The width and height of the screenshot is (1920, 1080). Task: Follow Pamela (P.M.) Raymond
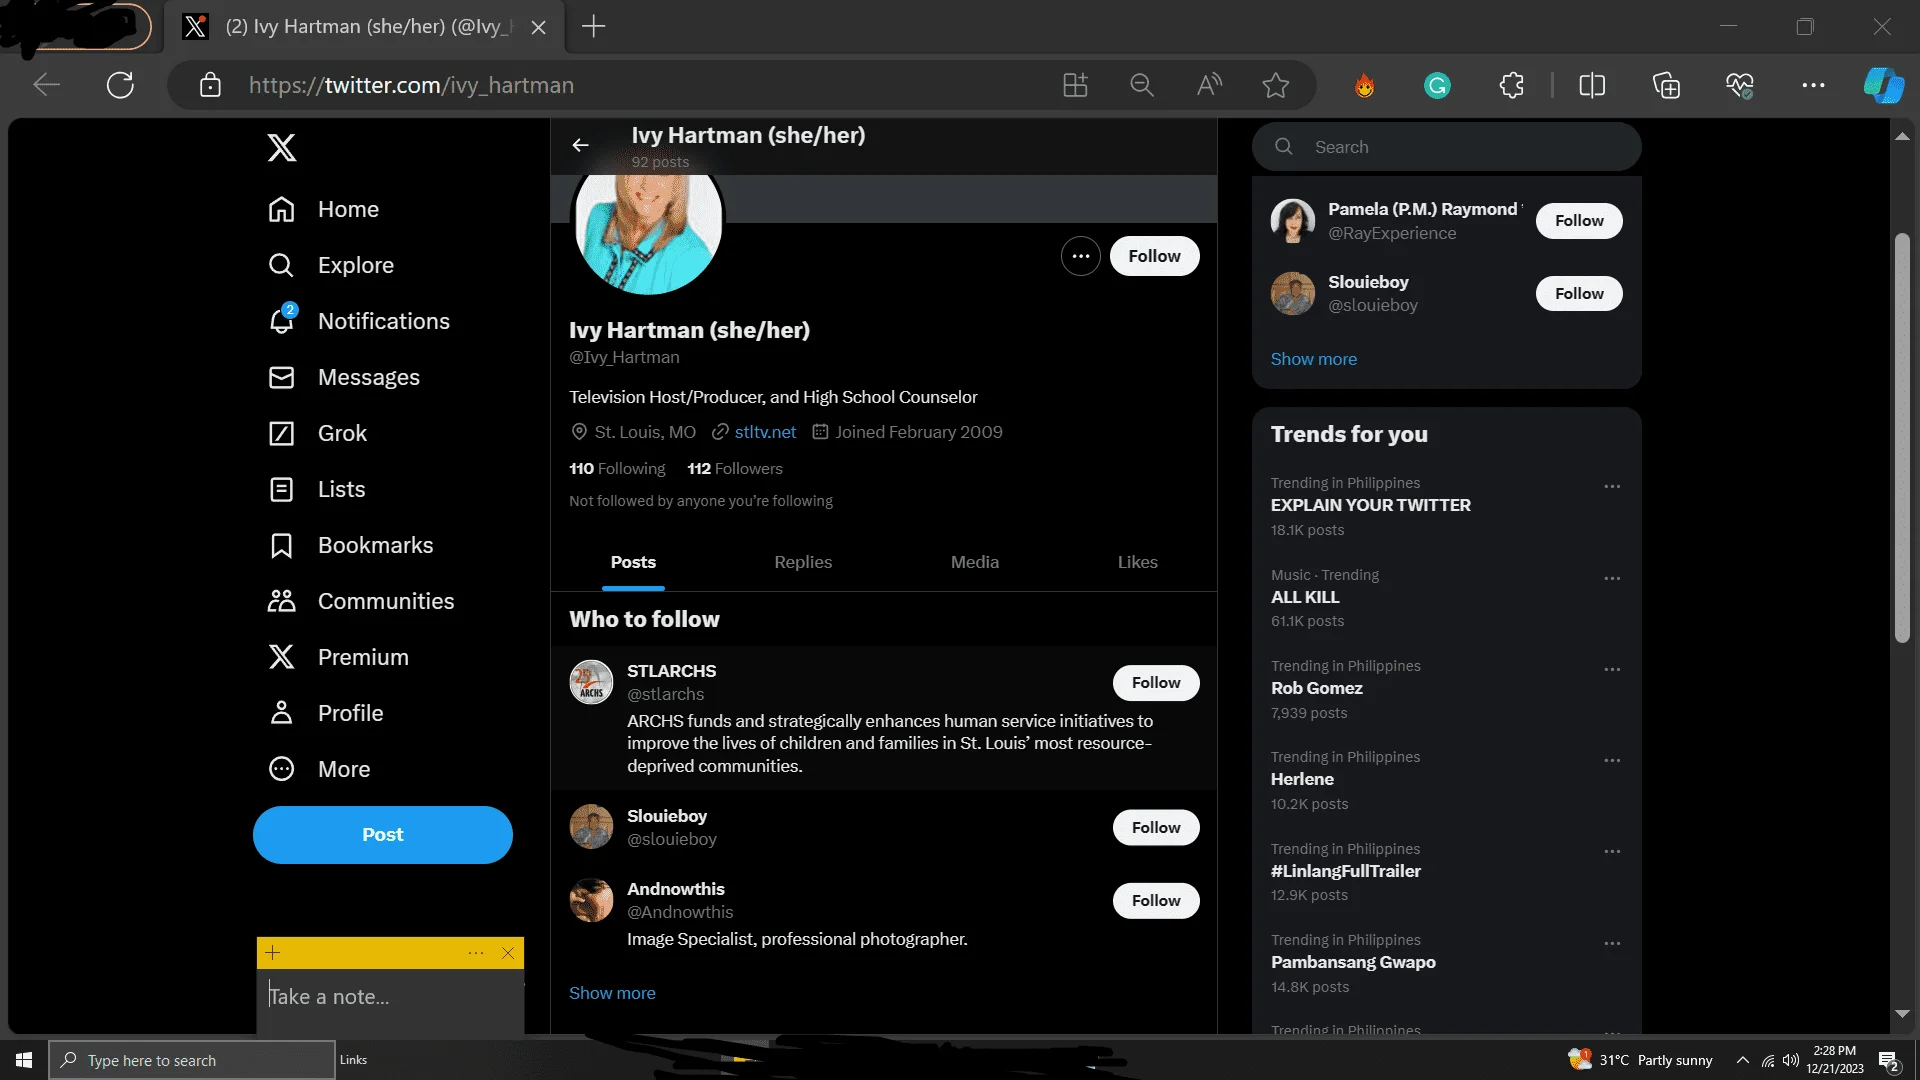pyautogui.click(x=1579, y=221)
